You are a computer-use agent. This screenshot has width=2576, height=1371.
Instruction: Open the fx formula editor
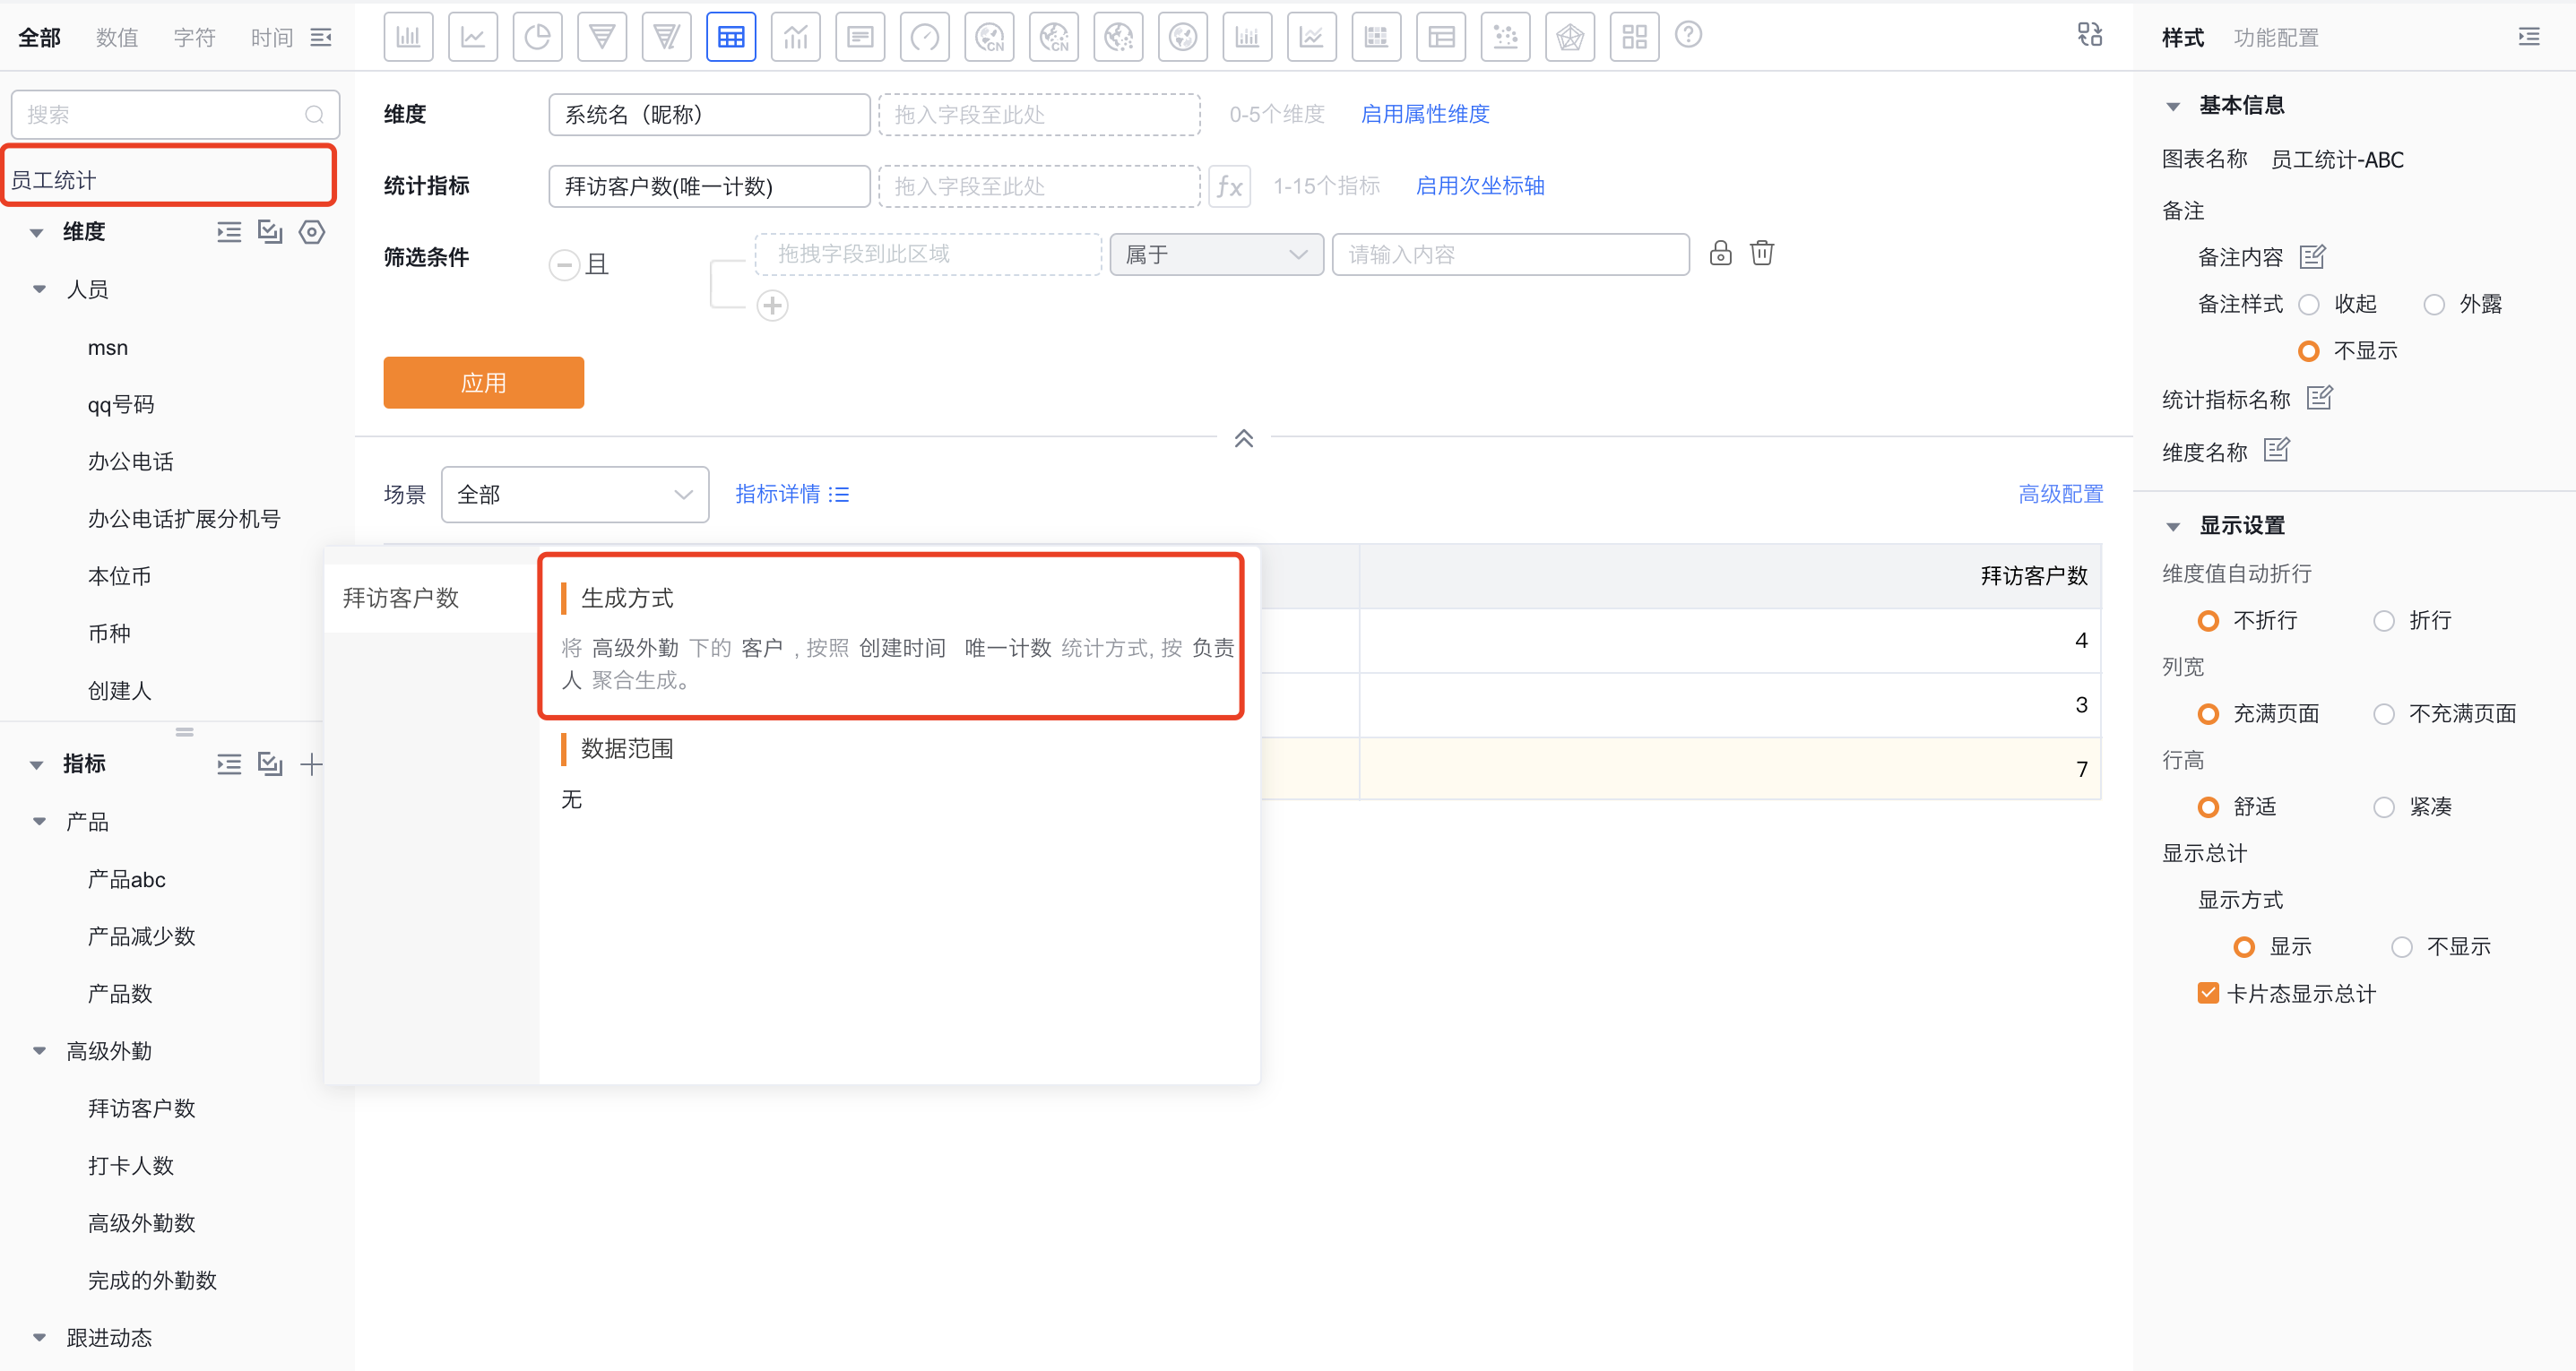tap(1230, 186)
